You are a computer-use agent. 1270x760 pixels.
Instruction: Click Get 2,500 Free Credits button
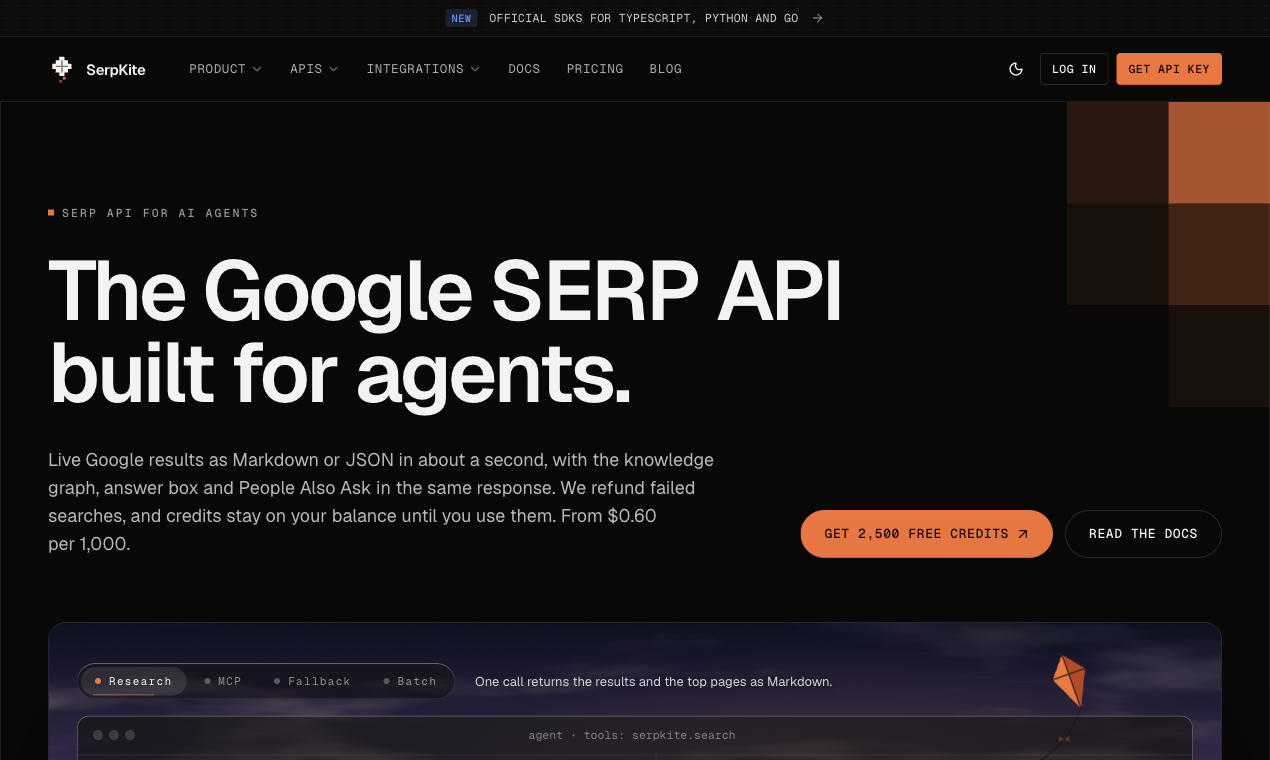click(x=926, y=534)
